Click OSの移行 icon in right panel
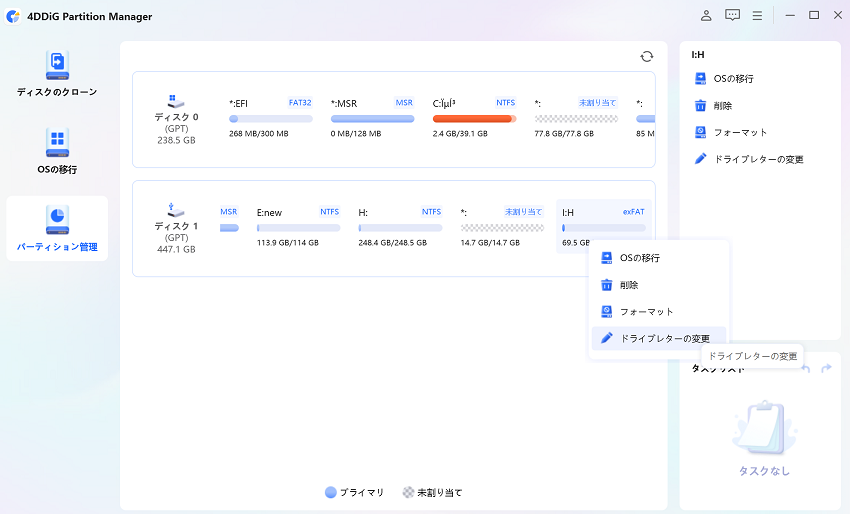This screenshot has height=514, width=850. coord(700,79)
